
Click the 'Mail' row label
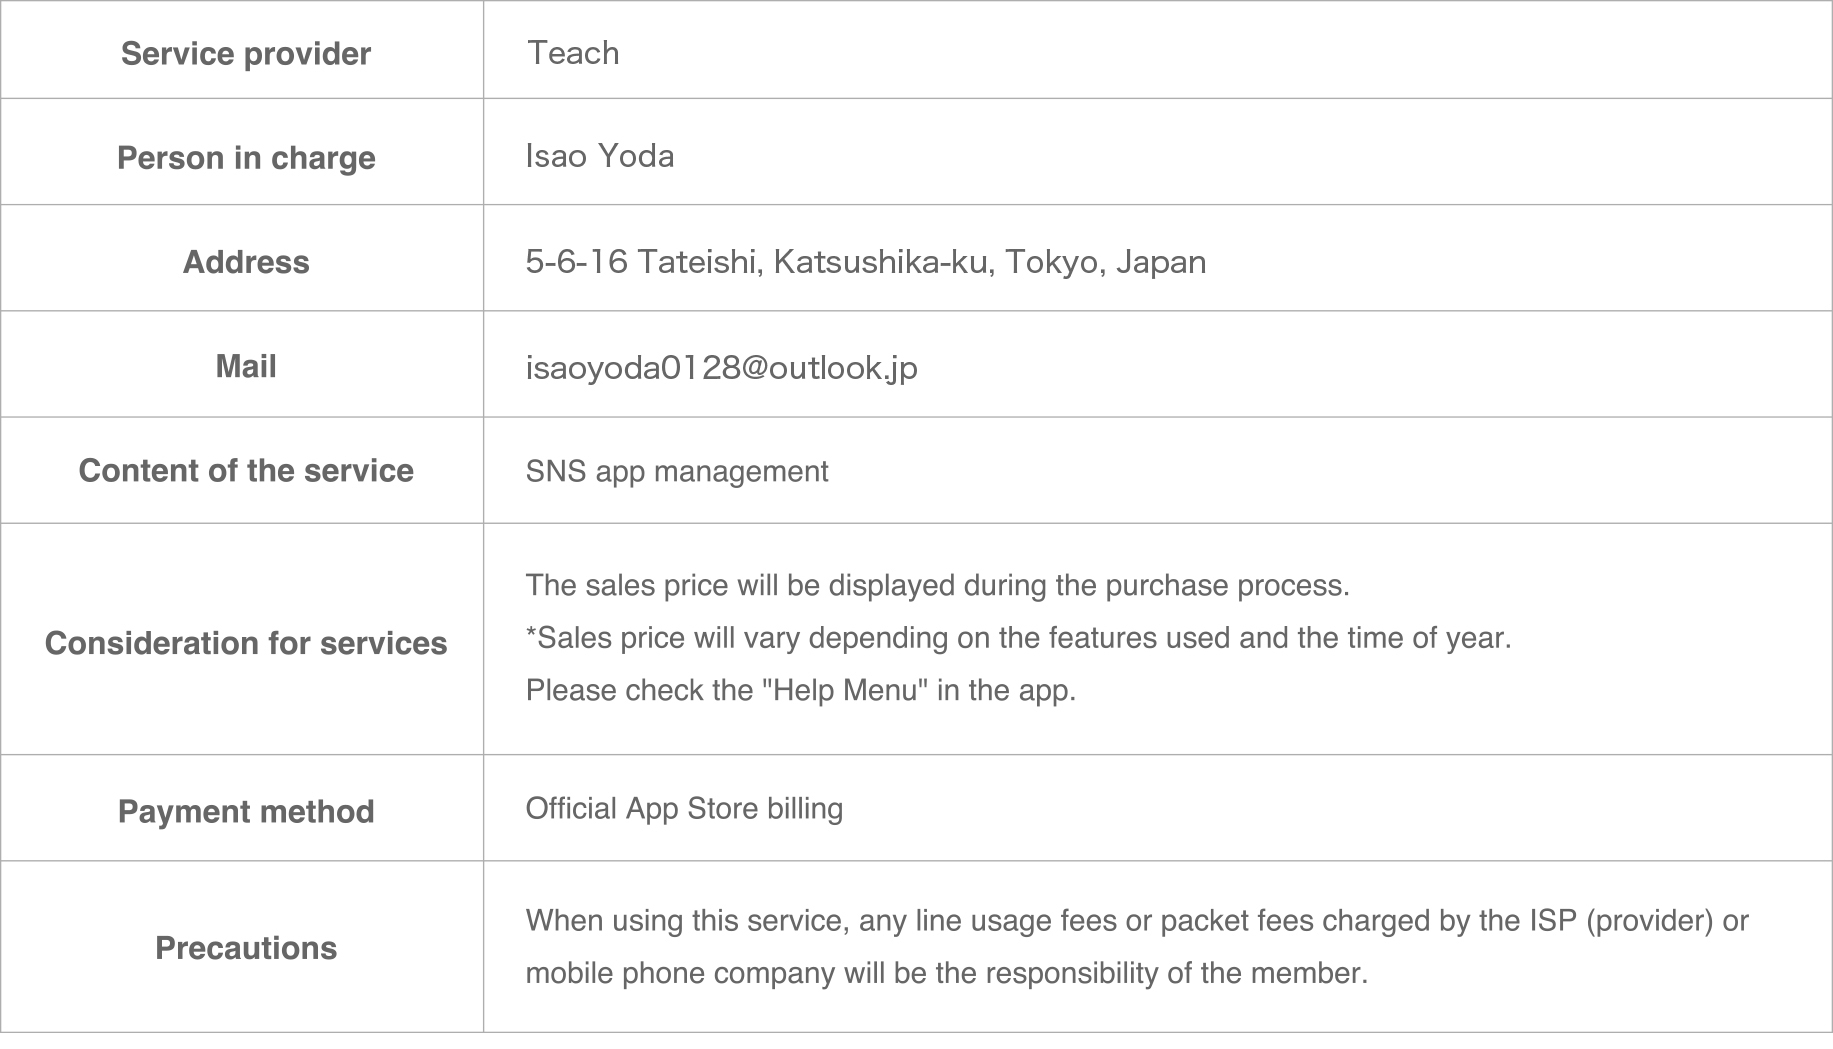[246, 367]
